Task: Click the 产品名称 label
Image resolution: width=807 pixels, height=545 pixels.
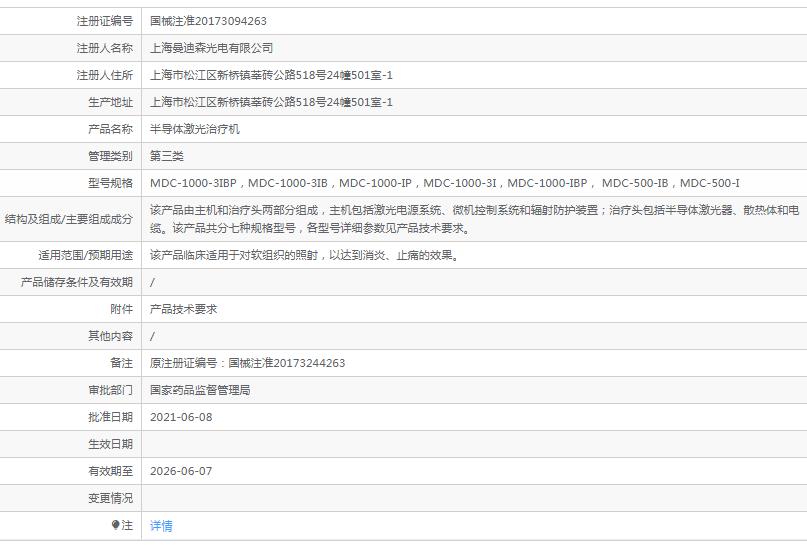Action: 110,129
